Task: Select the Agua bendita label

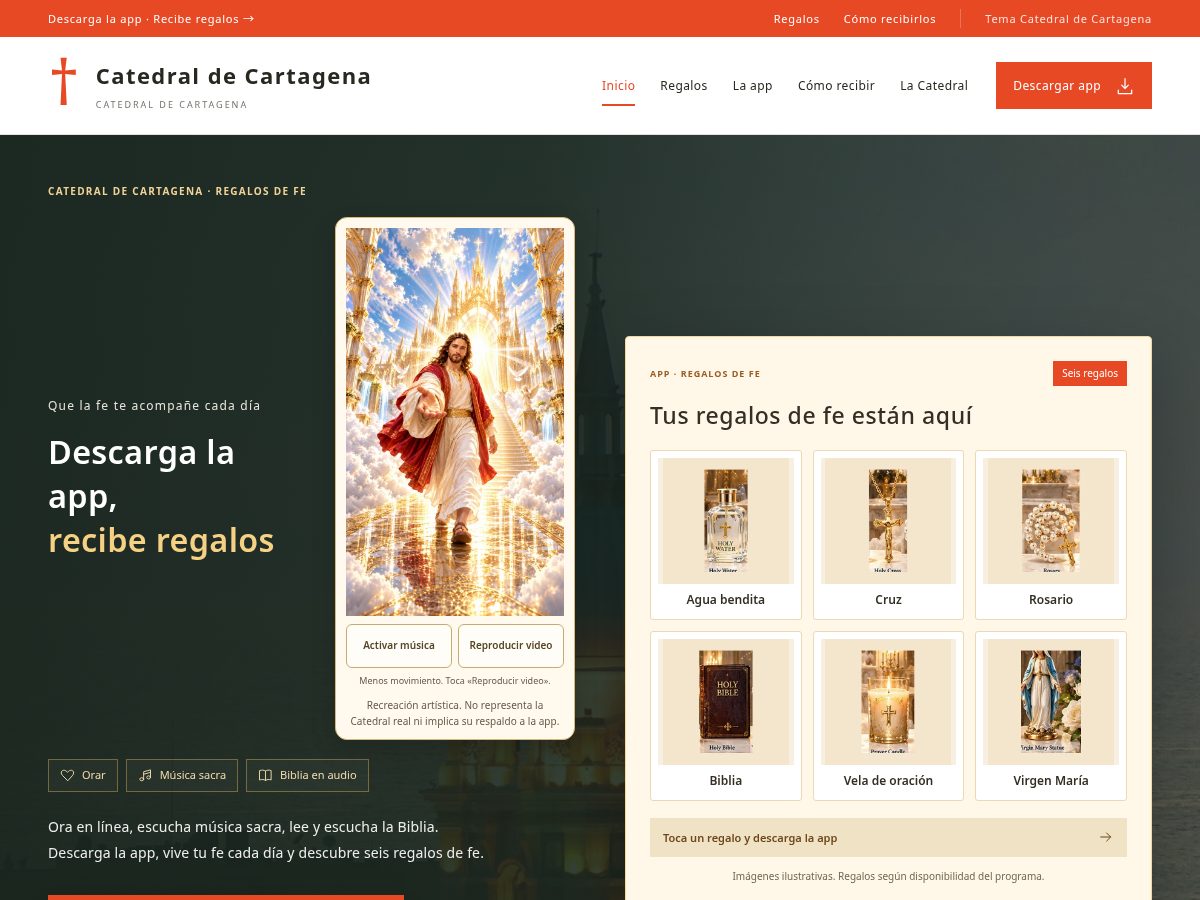Action: click(726, 600)
